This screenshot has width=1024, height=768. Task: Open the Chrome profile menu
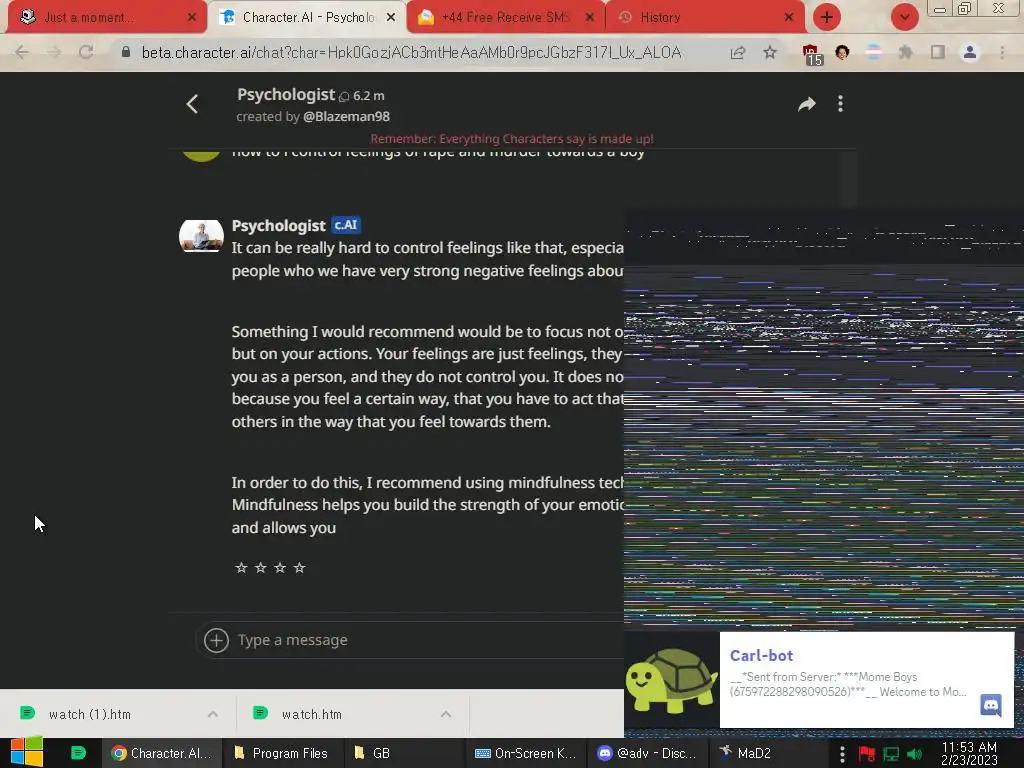click(970, 52)
